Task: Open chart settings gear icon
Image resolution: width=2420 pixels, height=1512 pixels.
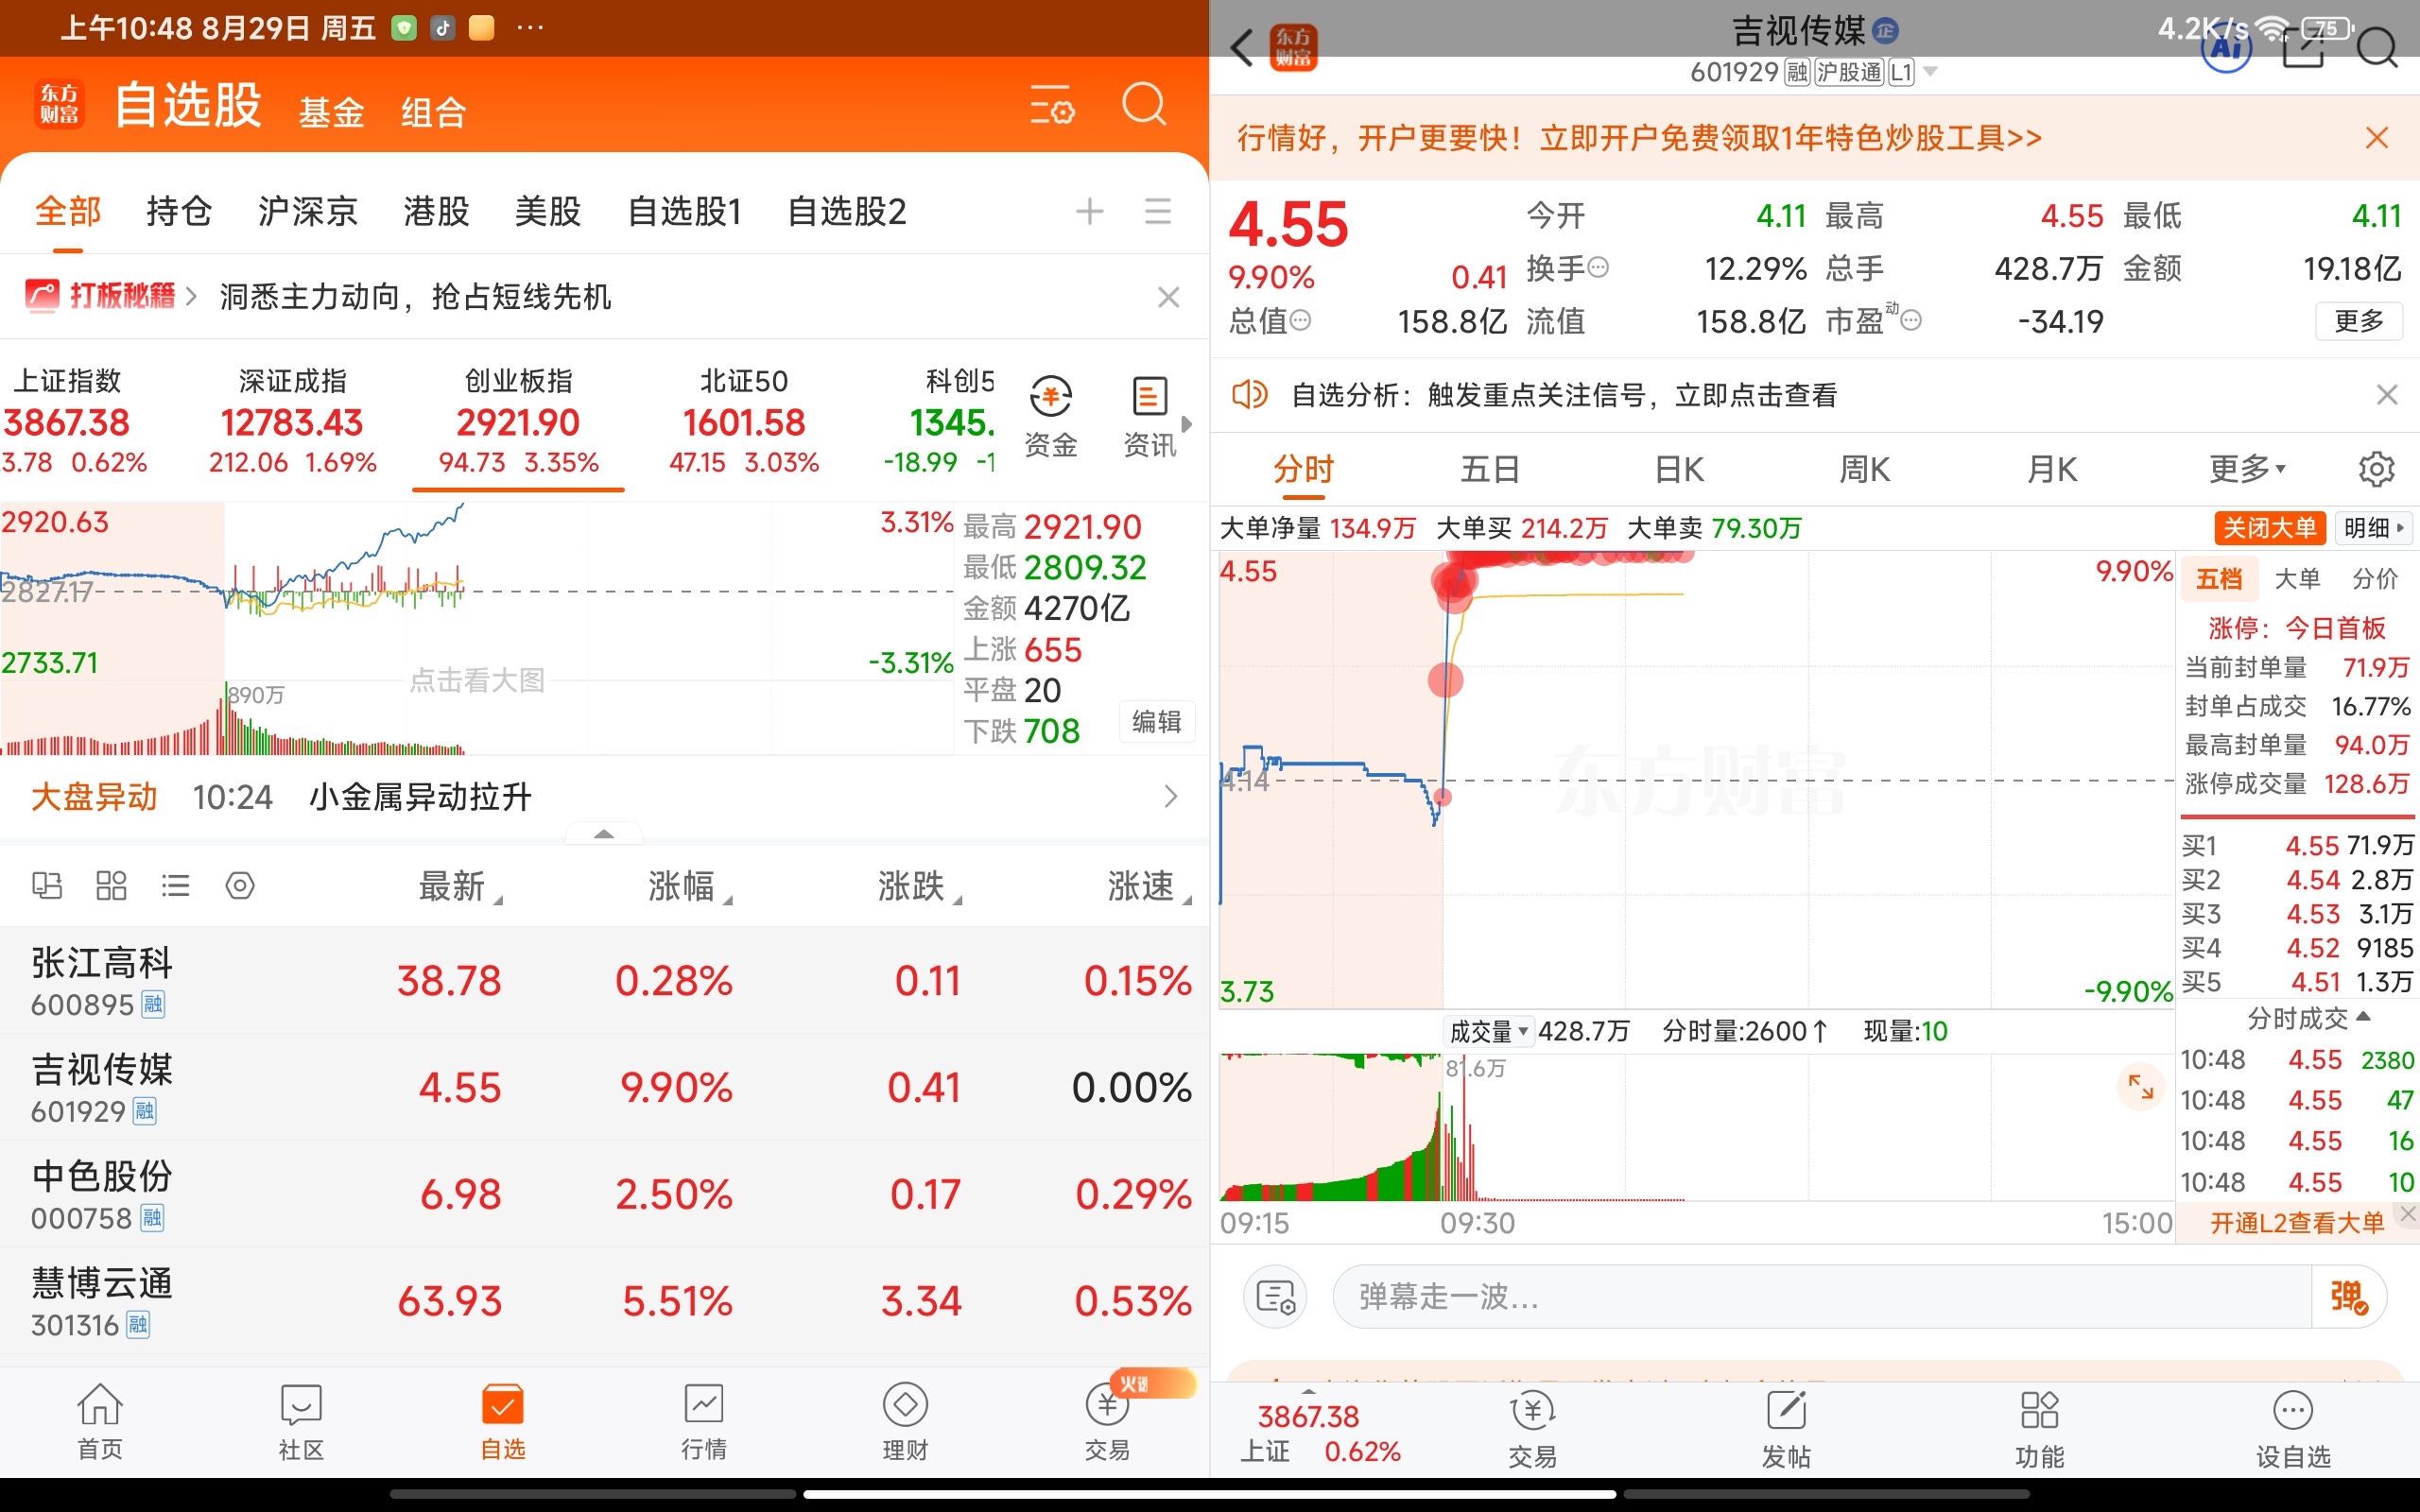Action: coord(2376,469)
